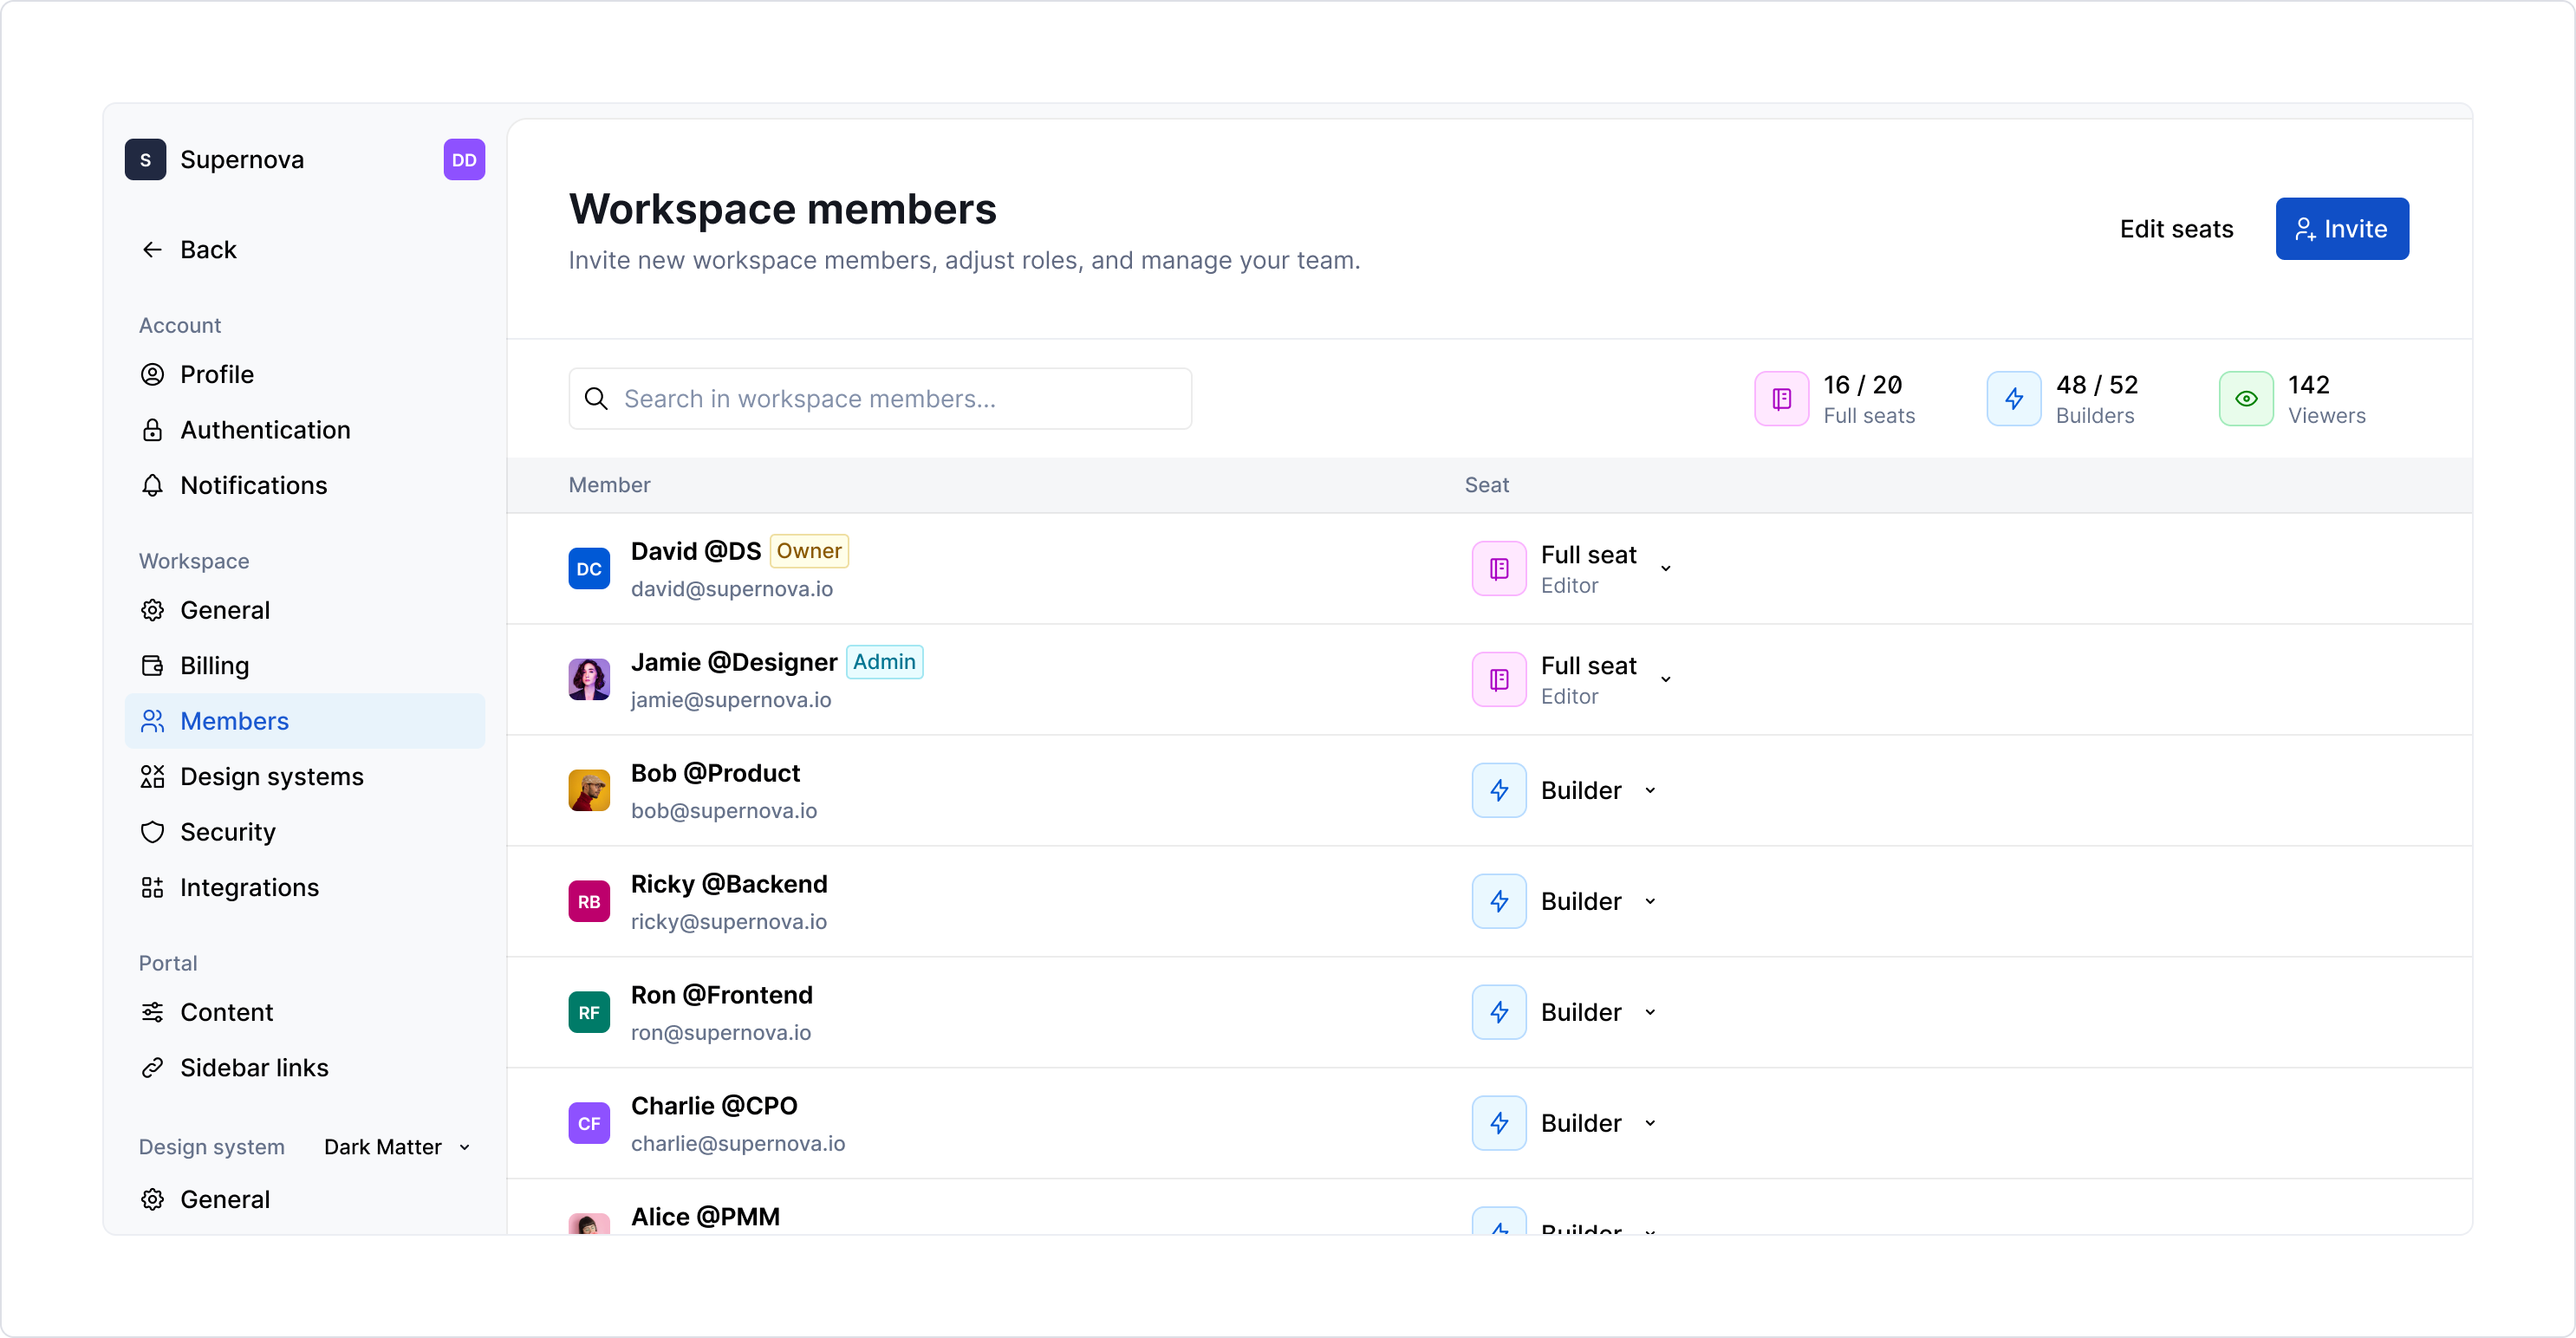Click the Viewers eye icon
Viewport: 2576px width, 1338px height.
point(2246,399)
